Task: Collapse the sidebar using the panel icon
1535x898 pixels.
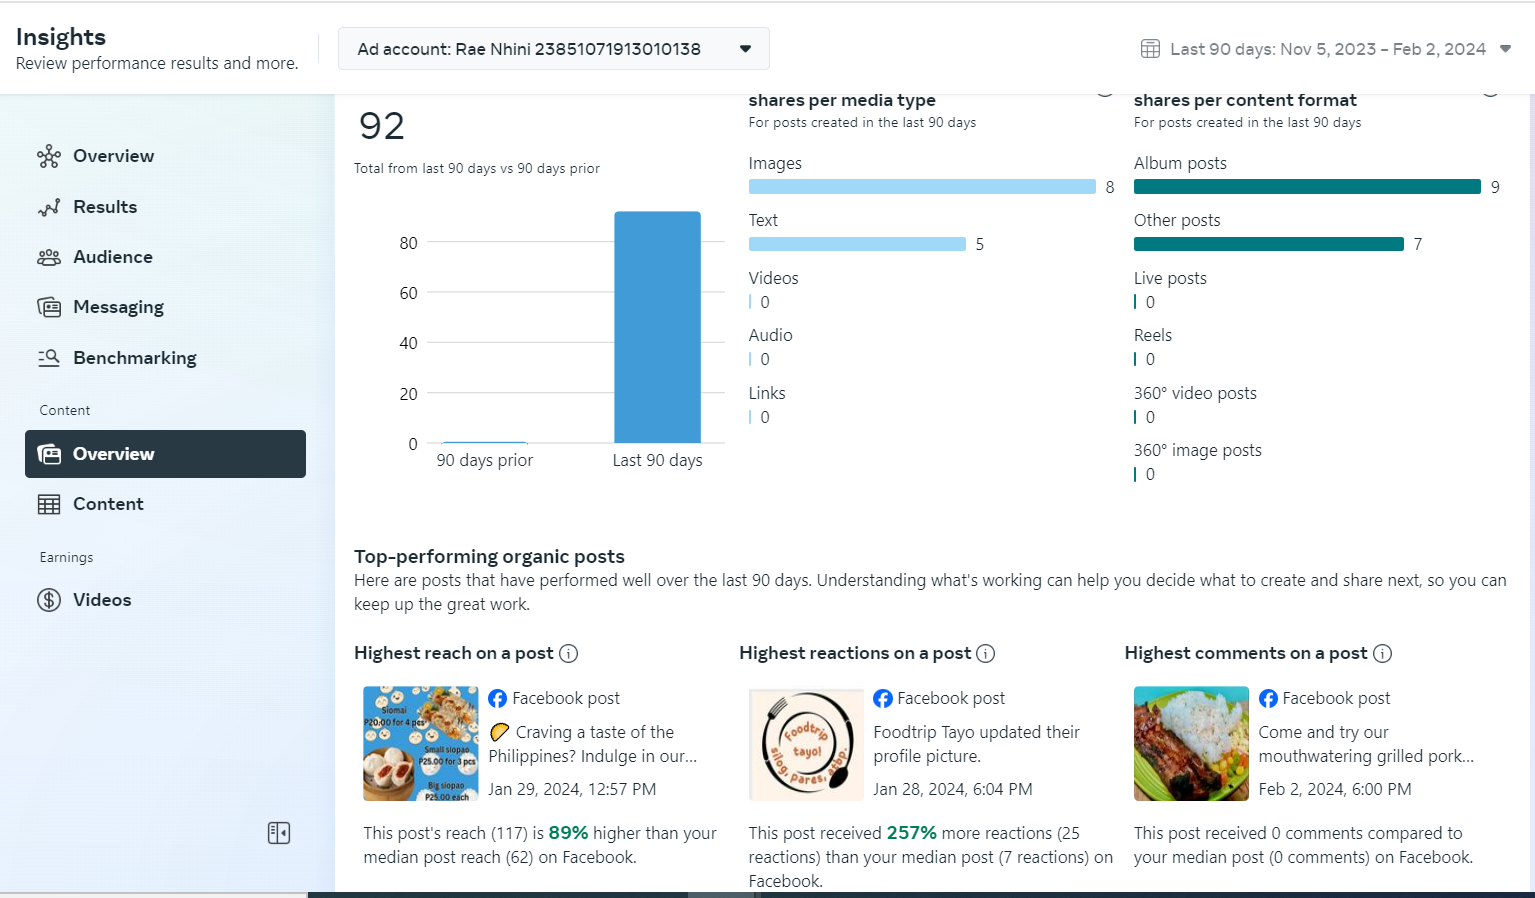Action: point(279,833)
